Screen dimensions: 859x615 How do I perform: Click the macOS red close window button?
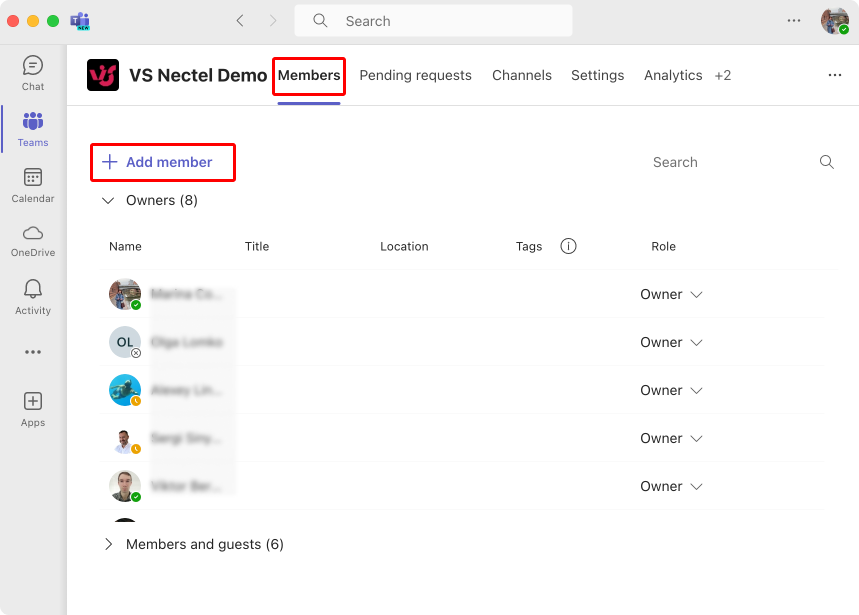13,21
